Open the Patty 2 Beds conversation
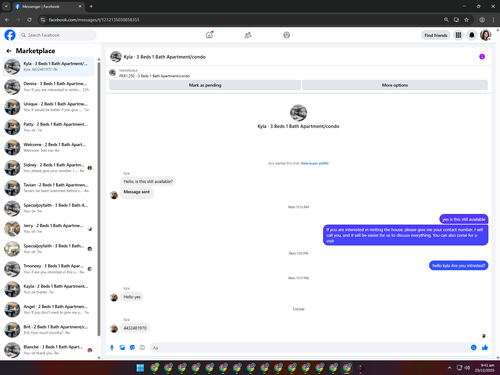 [x=49, y=127]
